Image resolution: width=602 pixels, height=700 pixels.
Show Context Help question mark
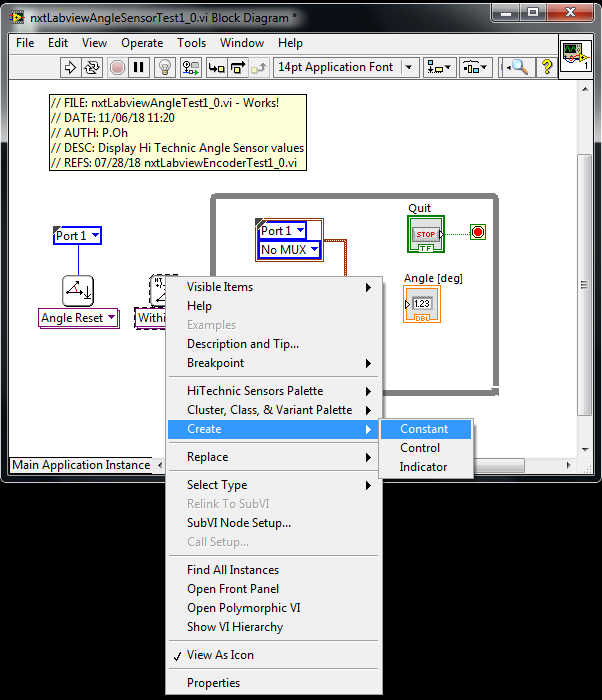click(x=547, y=67)
